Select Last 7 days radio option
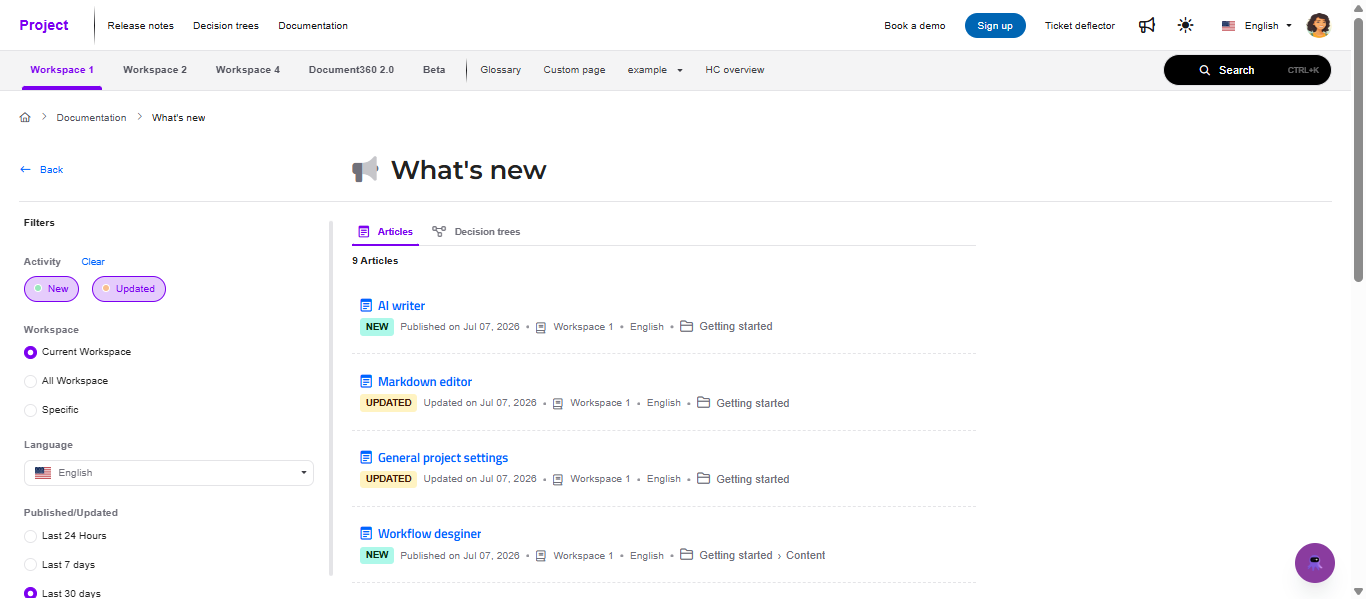1366x599 pixels. (x=31, y=565)
